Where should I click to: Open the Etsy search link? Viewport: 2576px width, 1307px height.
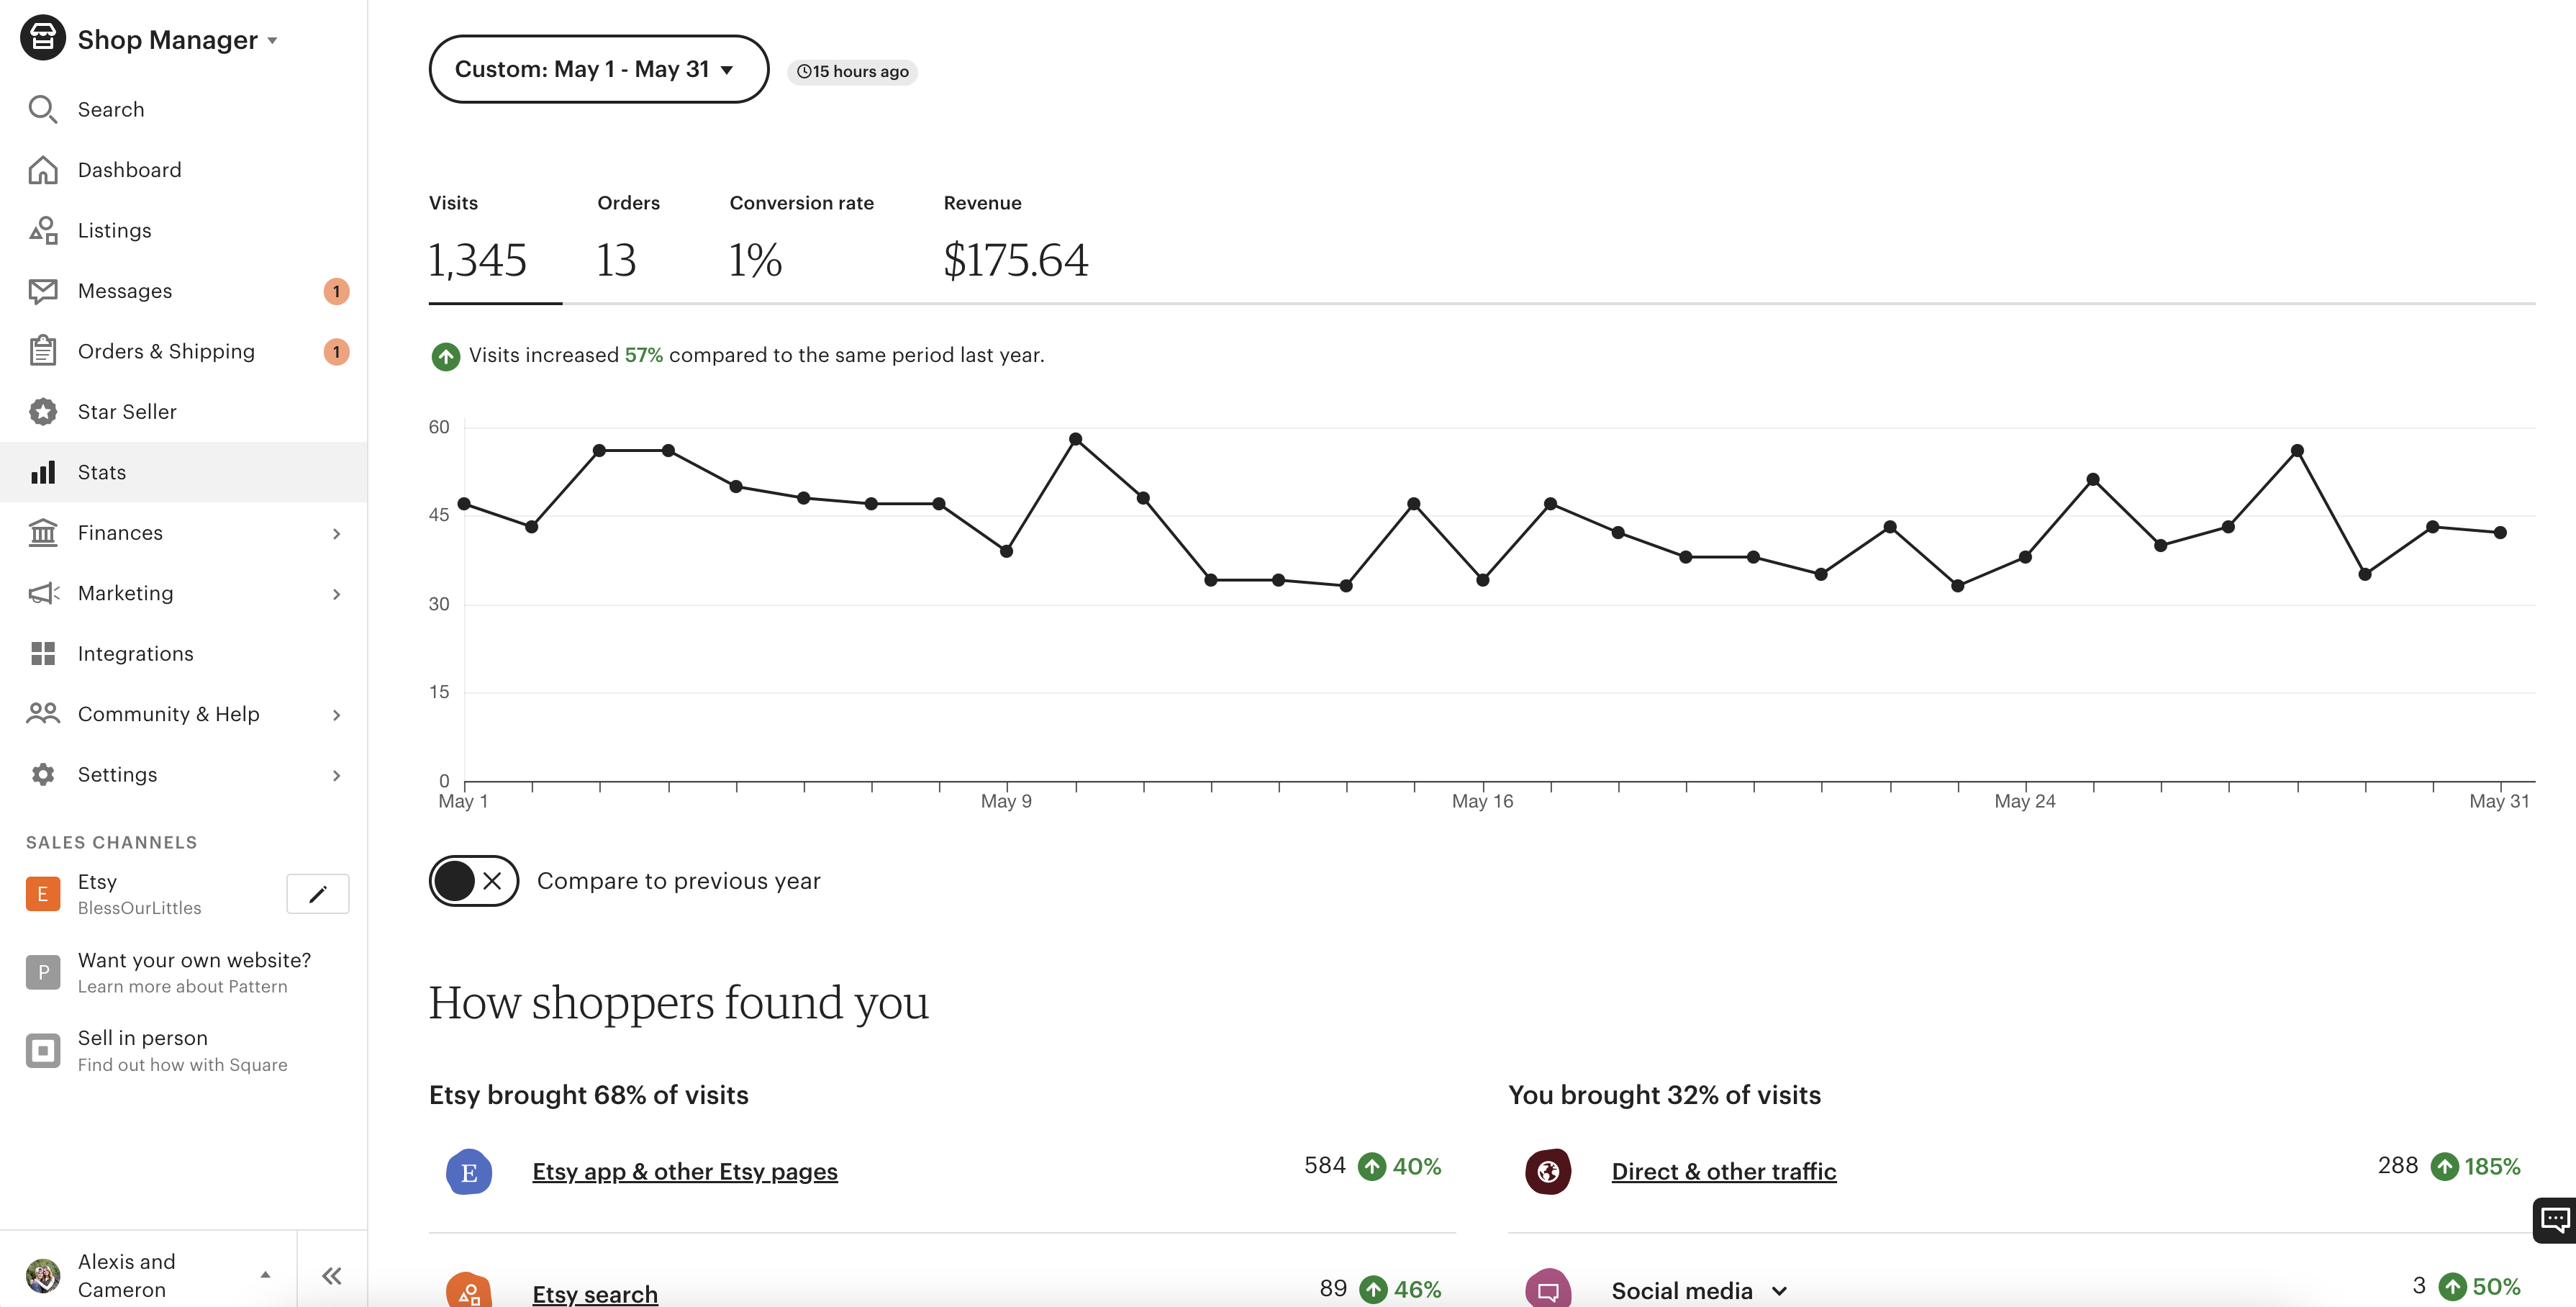(595, 1294)
